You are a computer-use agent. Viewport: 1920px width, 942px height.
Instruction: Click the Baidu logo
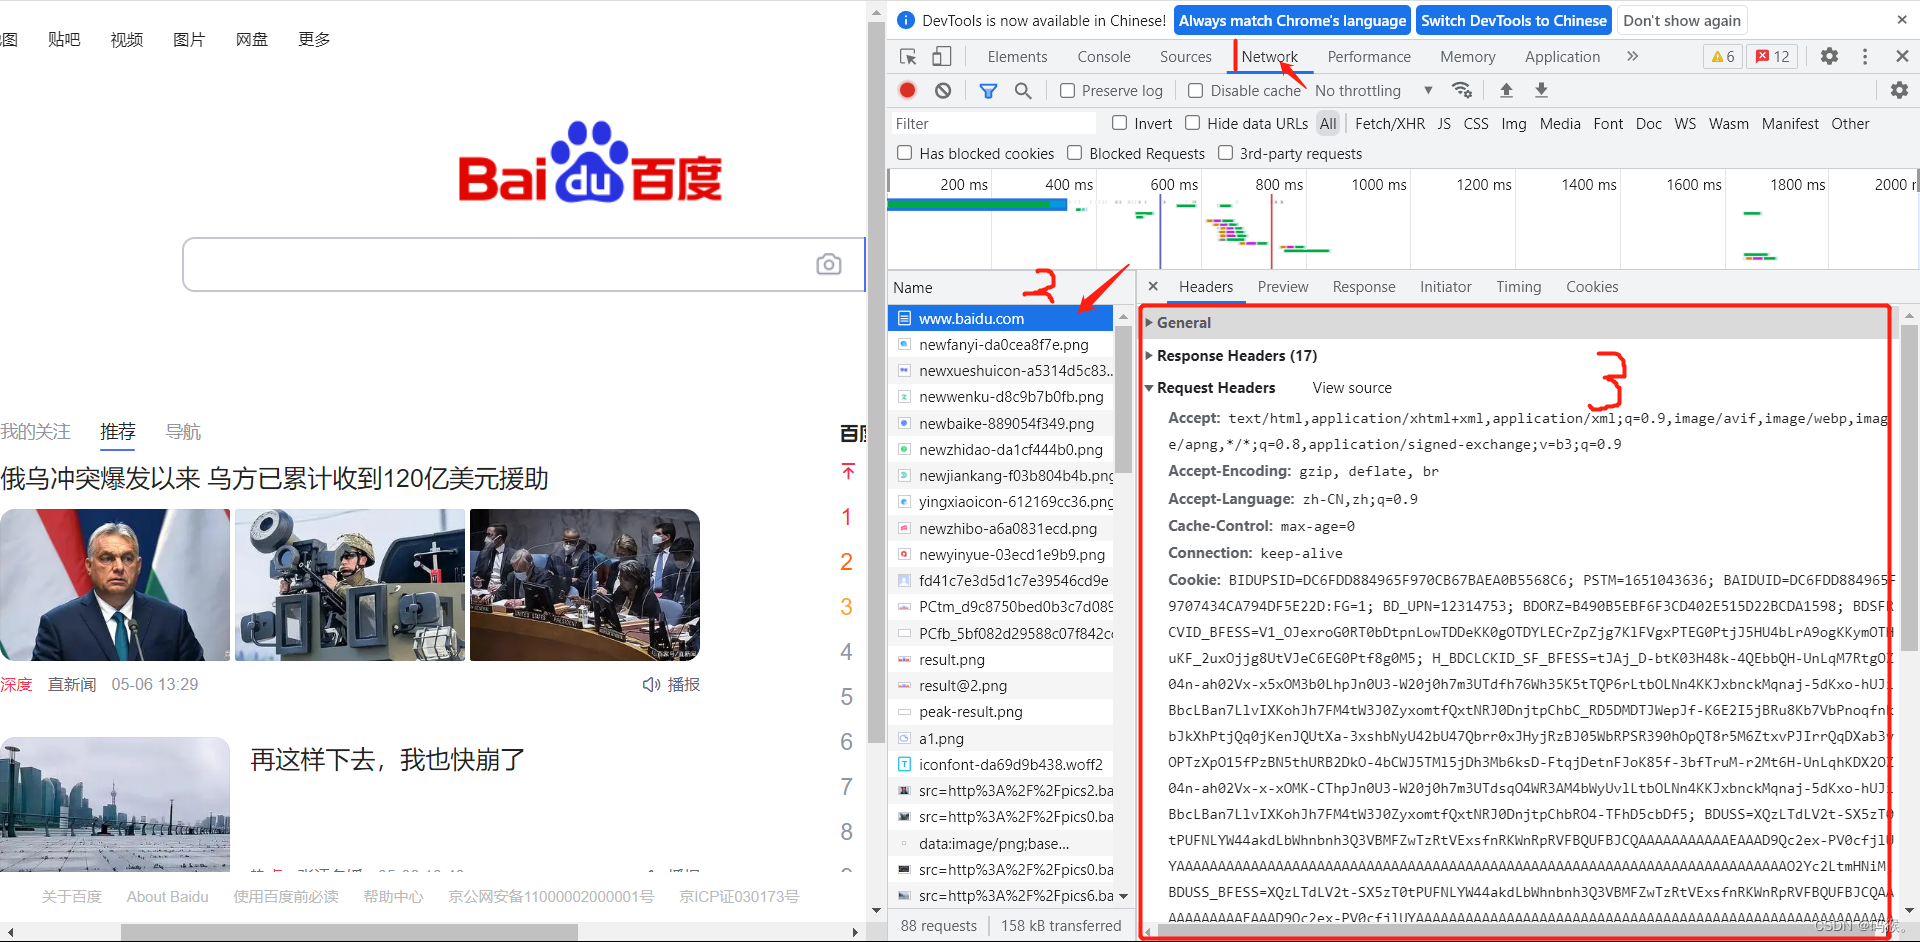(x=590, y=162)
